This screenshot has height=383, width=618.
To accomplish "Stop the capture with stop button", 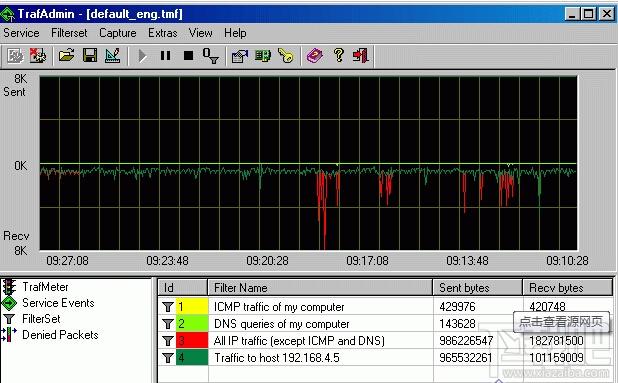I will 188,56.
